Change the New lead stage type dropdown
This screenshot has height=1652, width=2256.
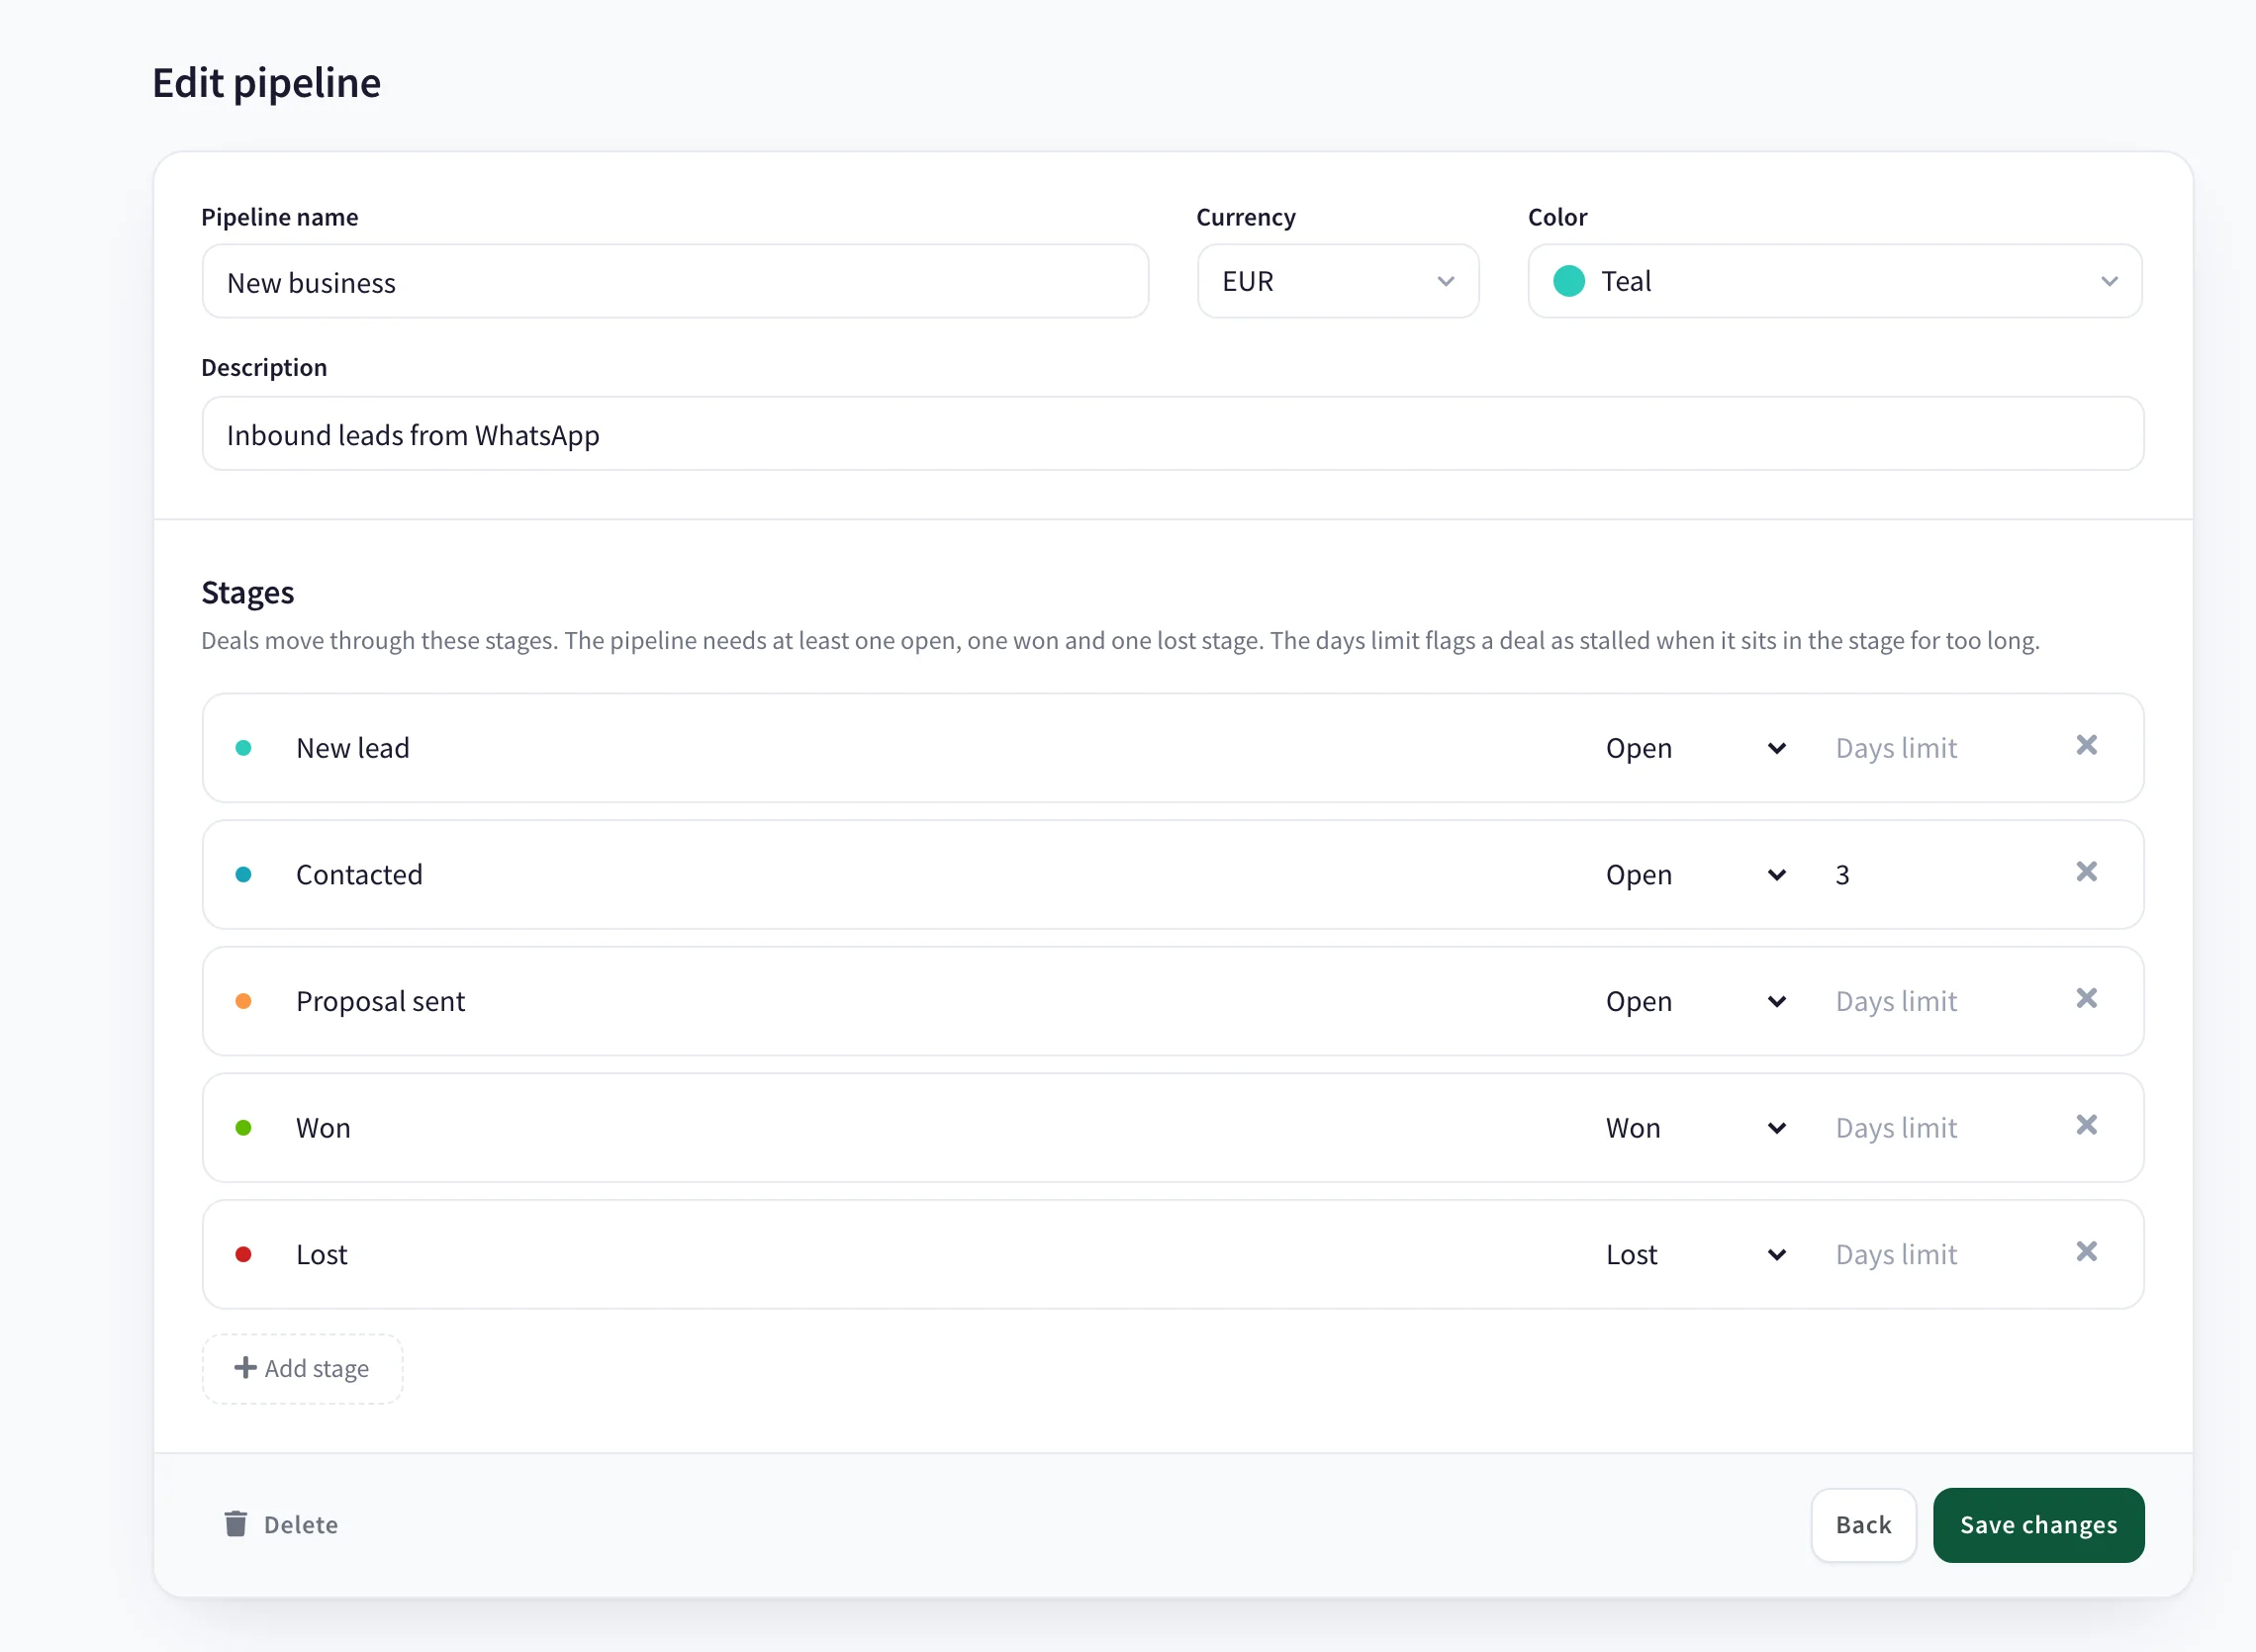[1696, 748]
